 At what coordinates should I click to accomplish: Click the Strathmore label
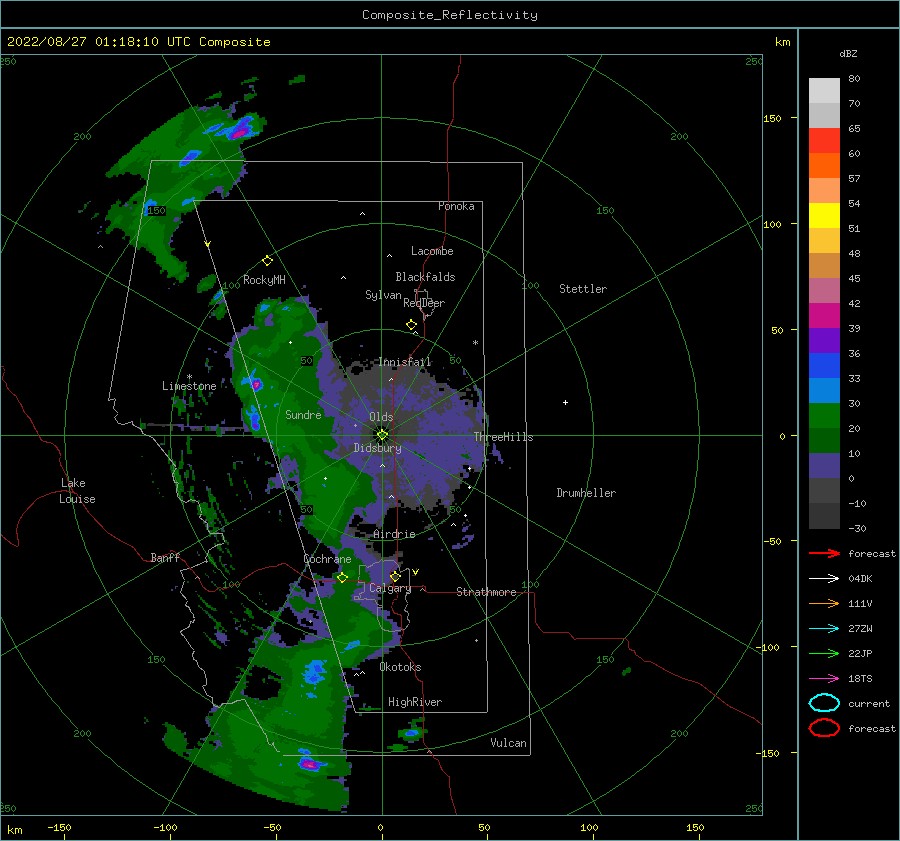pyautogui.click(x=486, y=592)
